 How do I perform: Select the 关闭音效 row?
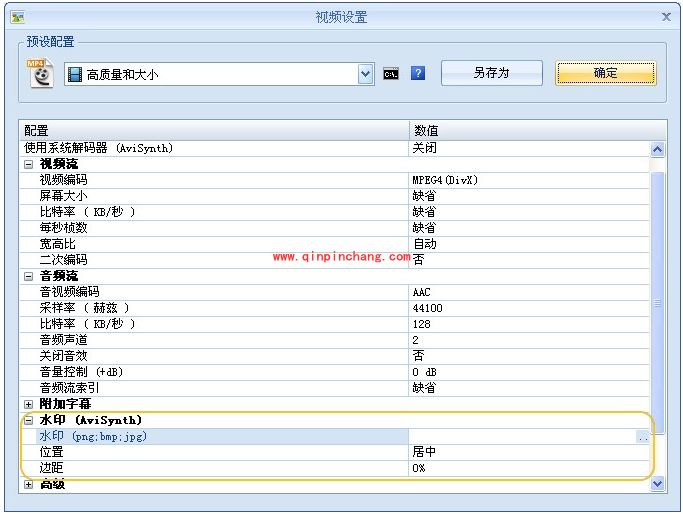point(335,356)
